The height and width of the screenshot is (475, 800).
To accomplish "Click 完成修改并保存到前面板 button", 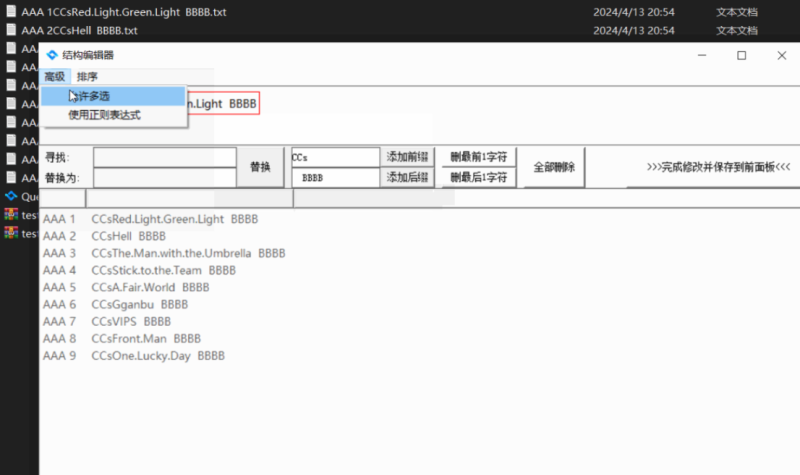I will [718, 167].
